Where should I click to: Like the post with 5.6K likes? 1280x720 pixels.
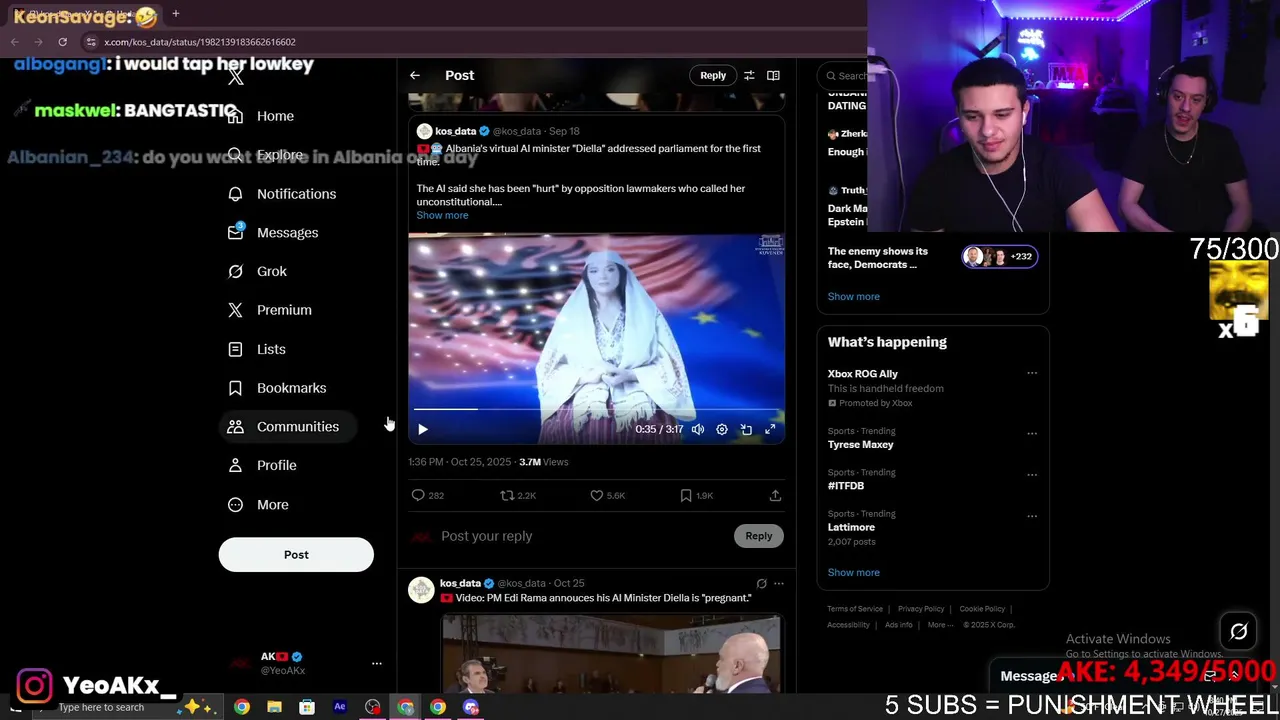pos(608,495)
